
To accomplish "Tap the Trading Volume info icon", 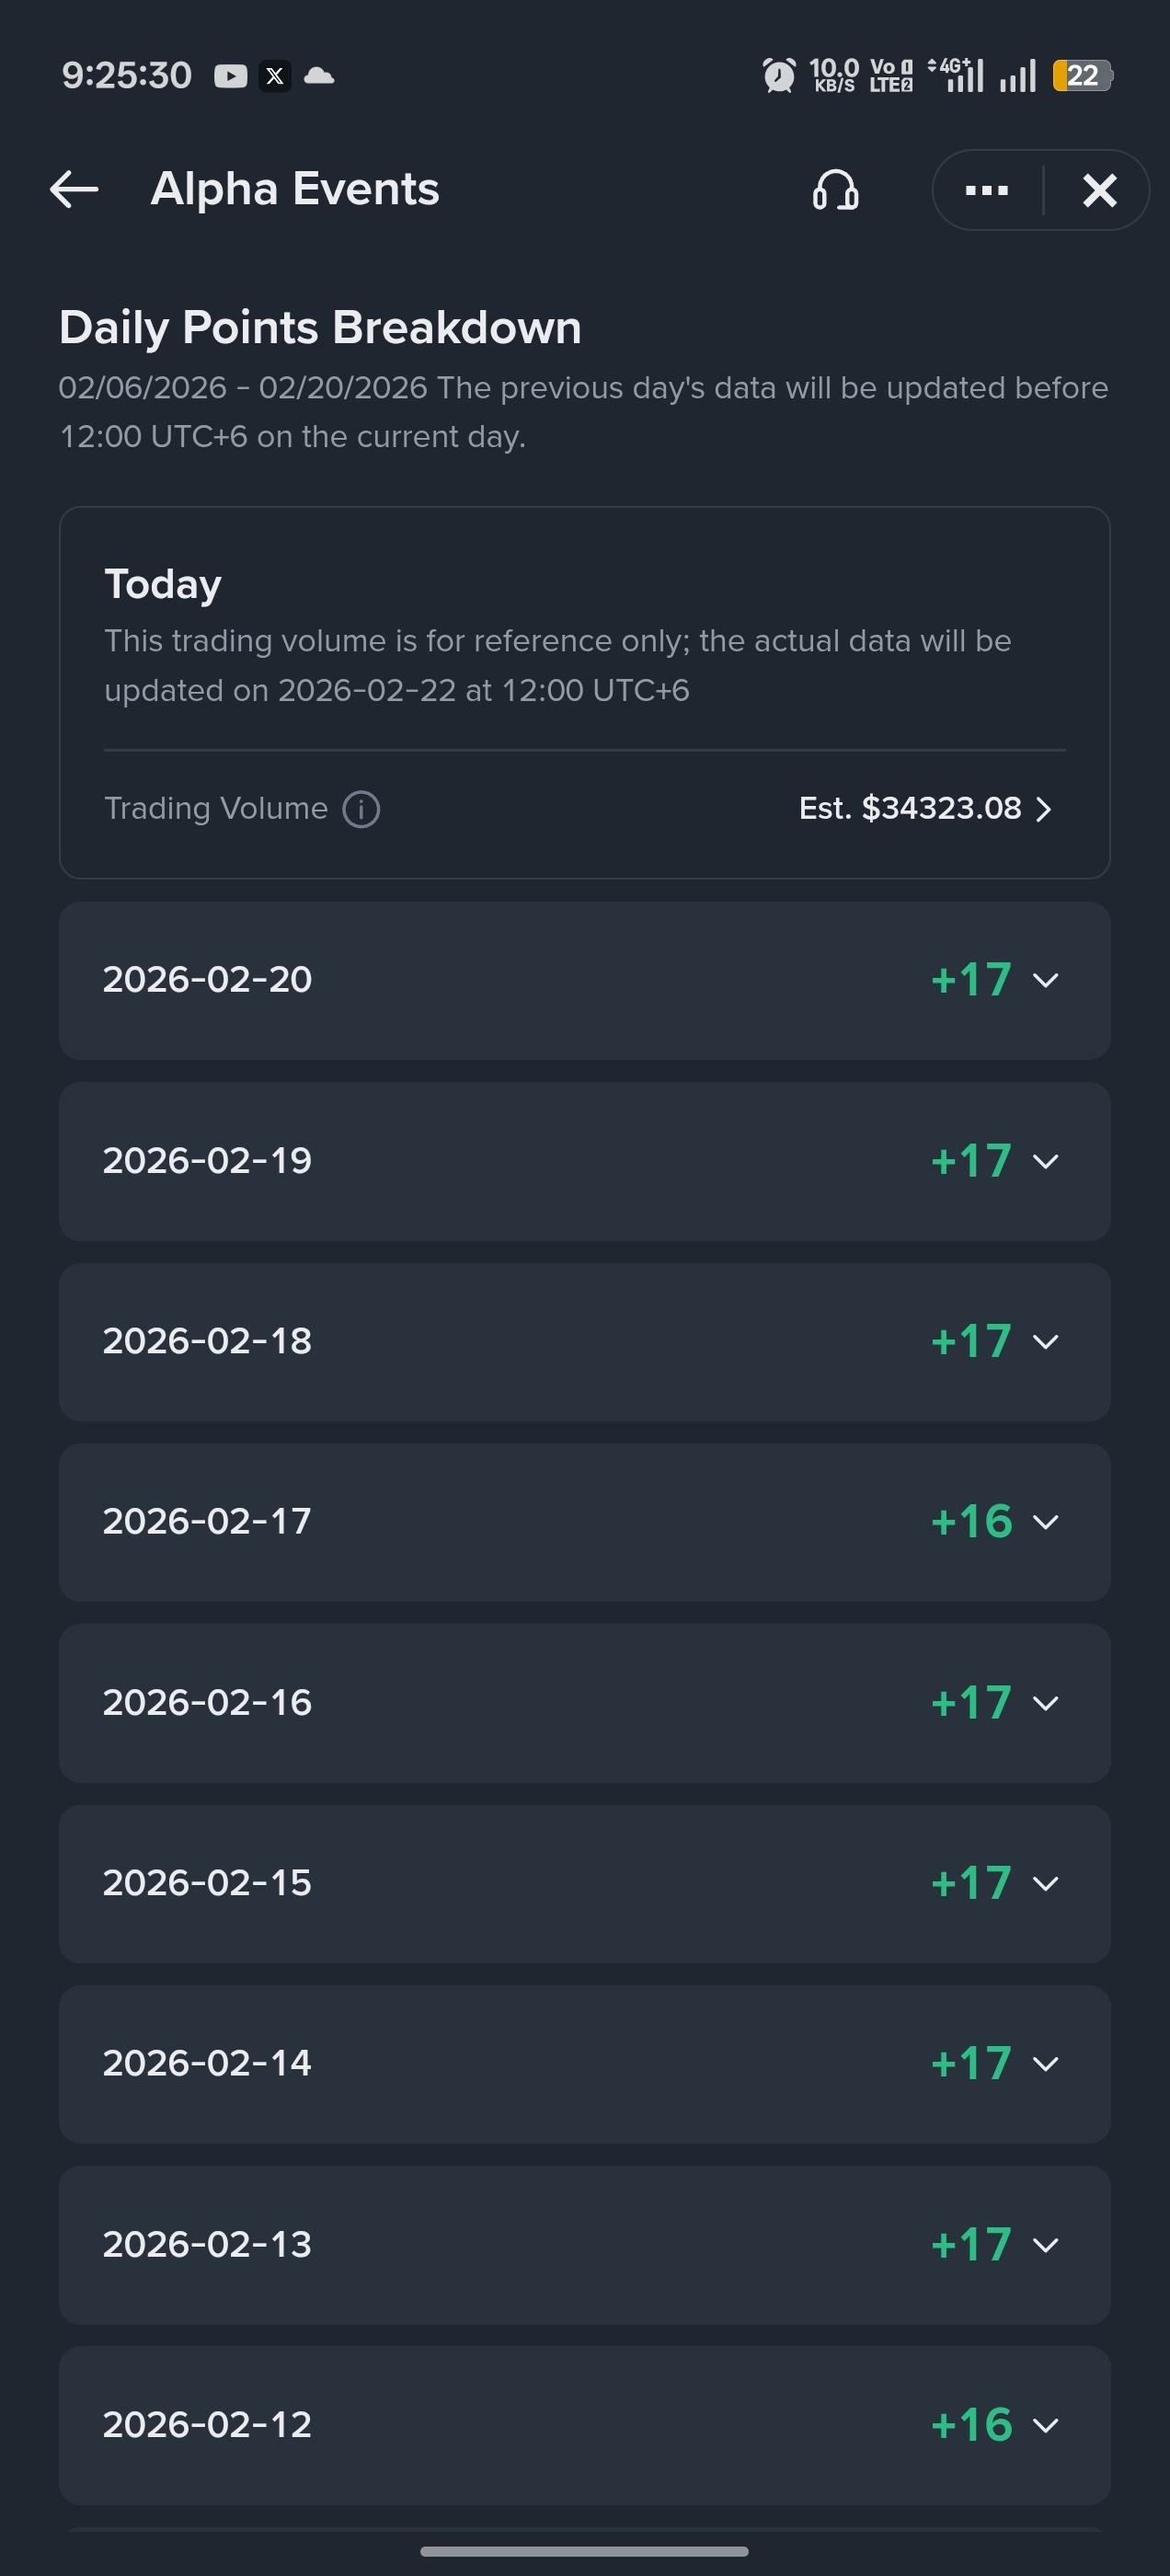I will (x=361, y=808).
